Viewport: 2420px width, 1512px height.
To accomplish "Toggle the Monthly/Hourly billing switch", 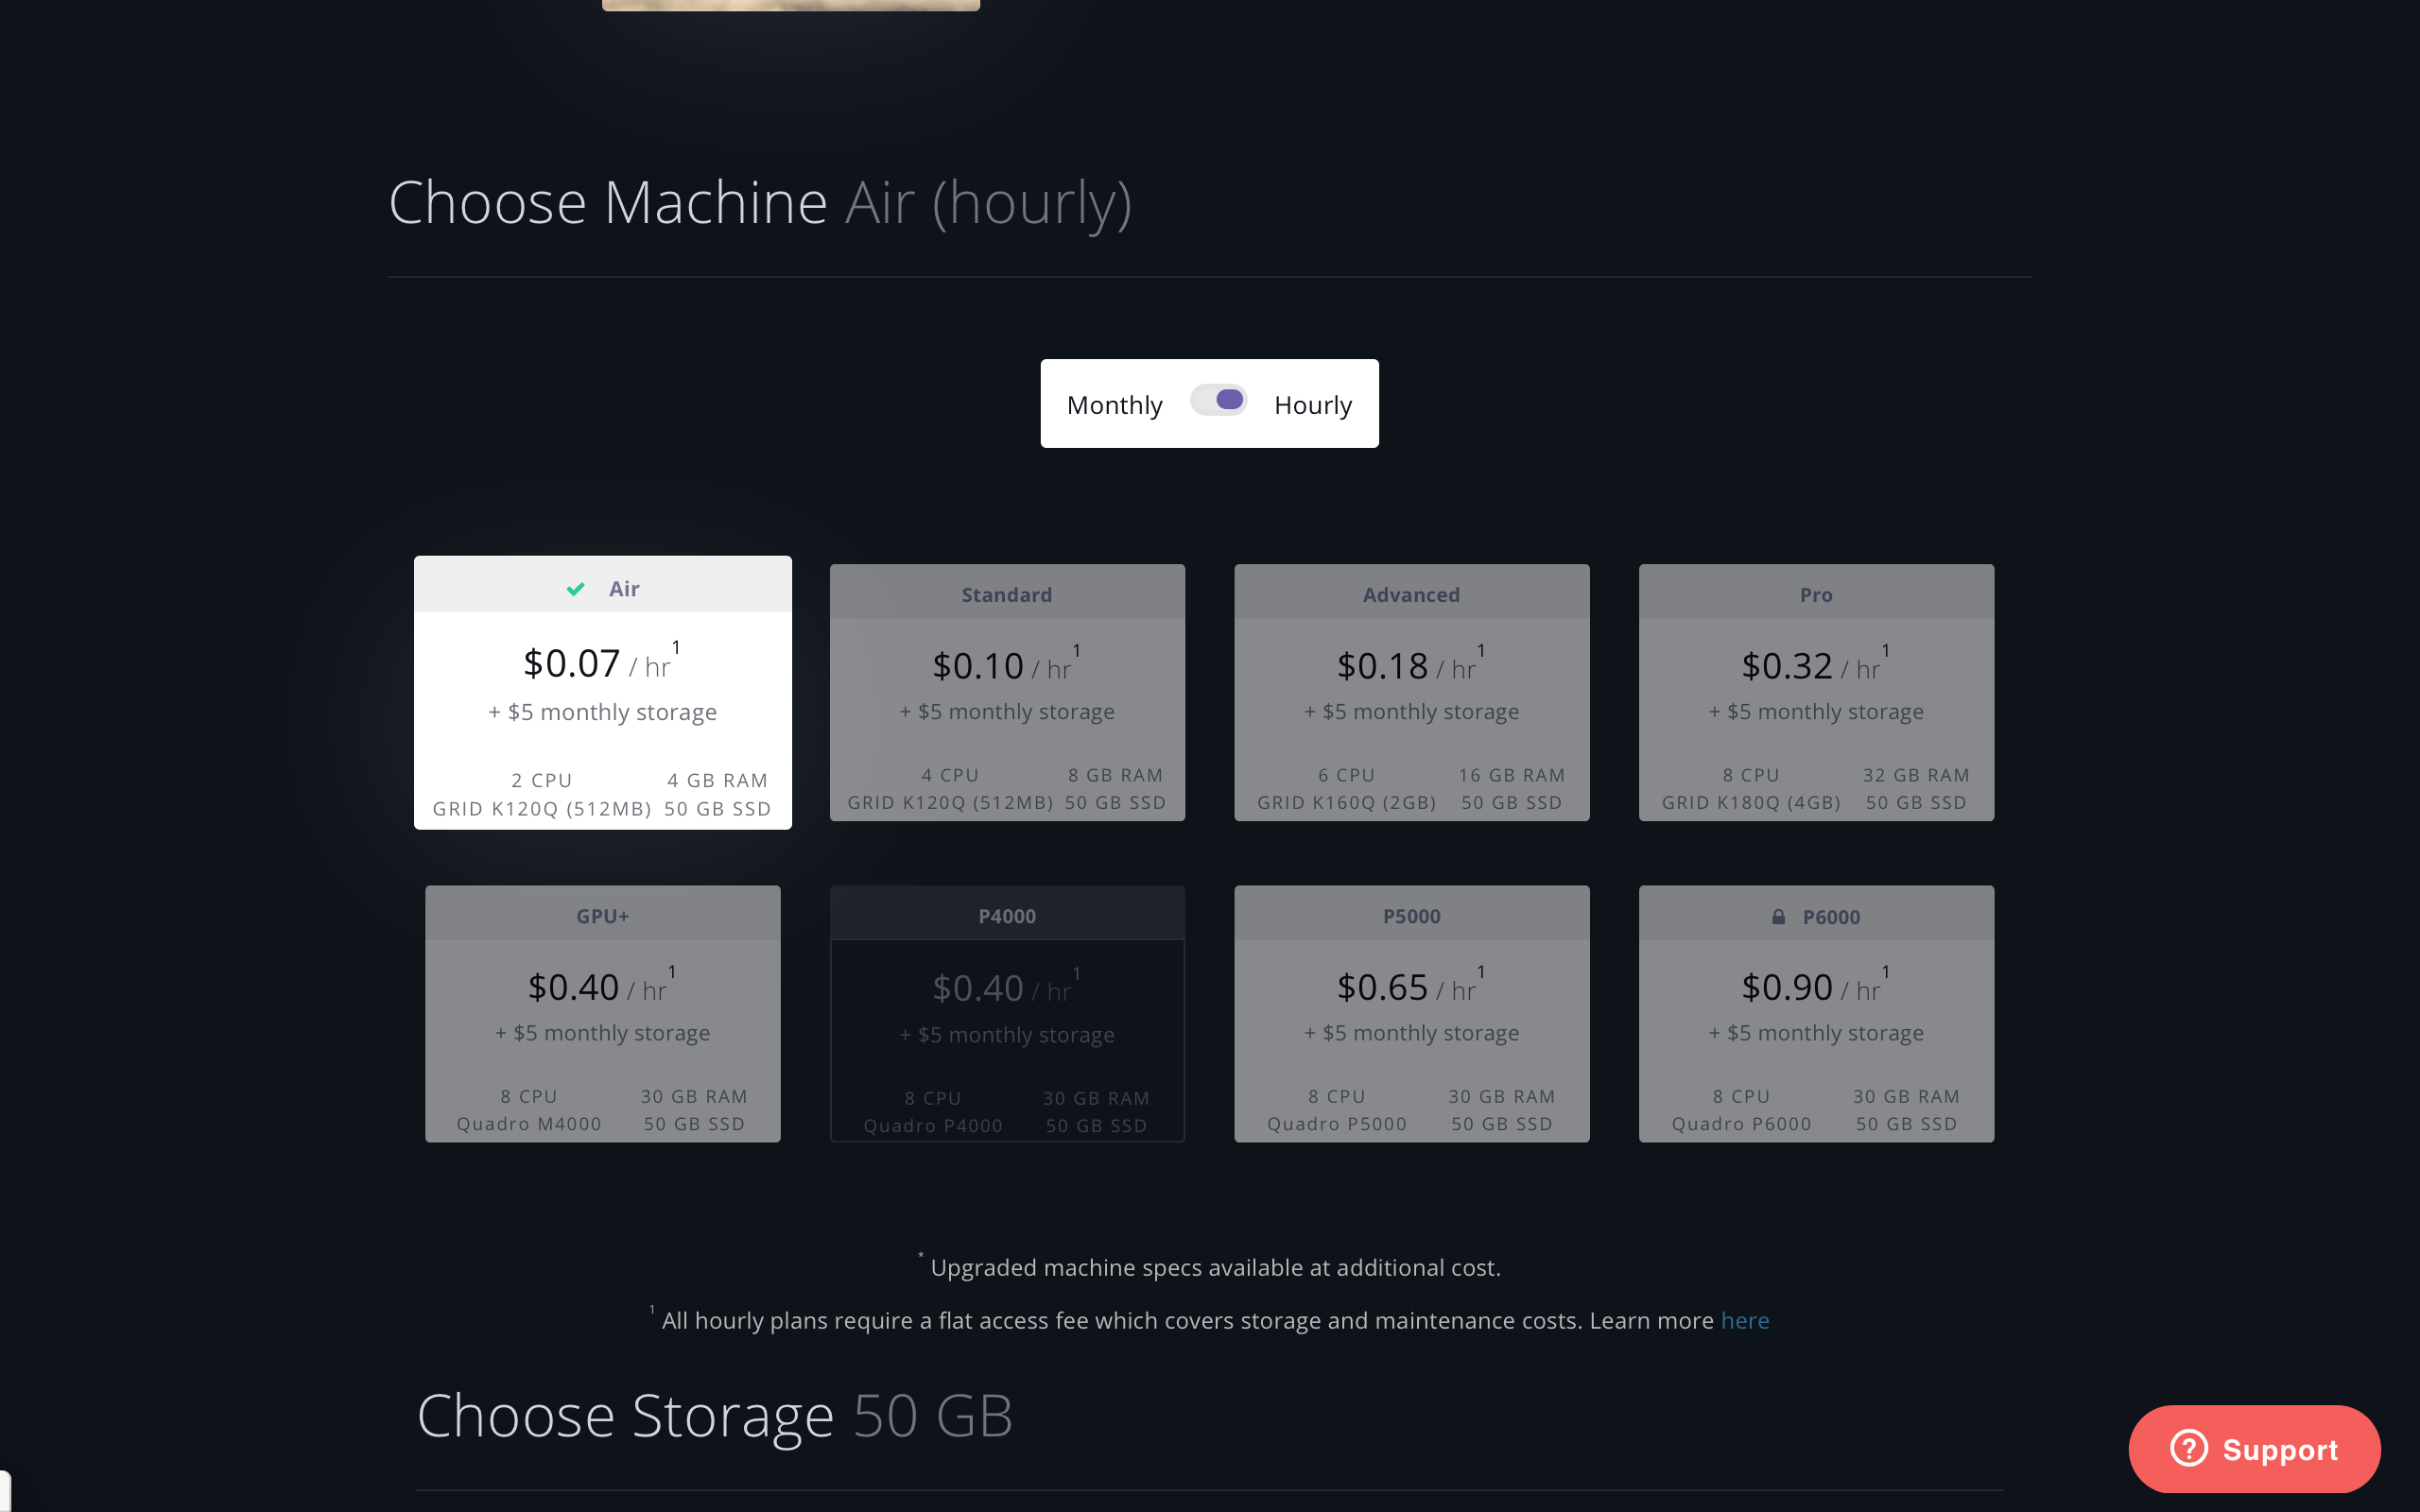I will (x=1218, y=400).
